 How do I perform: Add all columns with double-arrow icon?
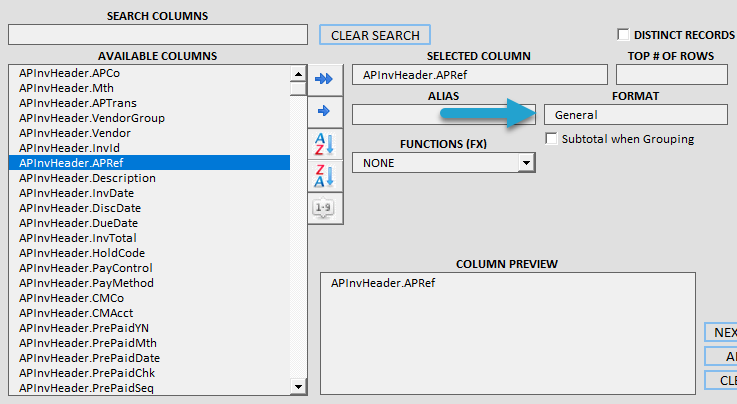point(325,79)
